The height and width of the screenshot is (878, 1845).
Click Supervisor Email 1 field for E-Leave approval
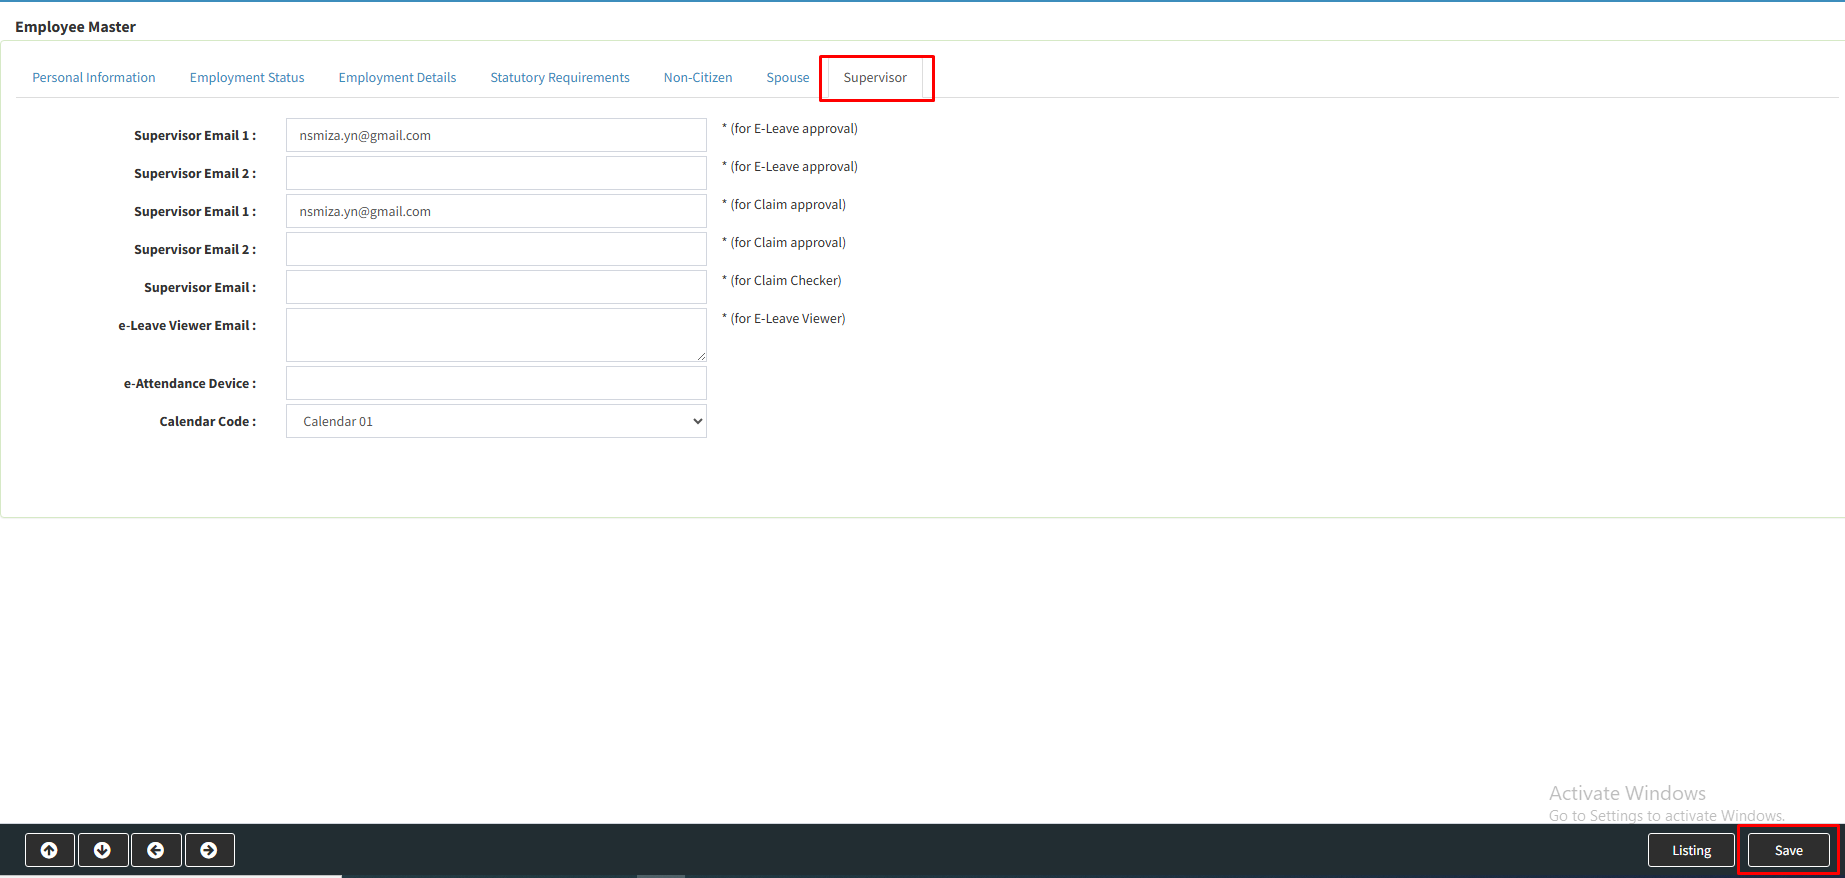pyautogui.click(x=496, y=135)
